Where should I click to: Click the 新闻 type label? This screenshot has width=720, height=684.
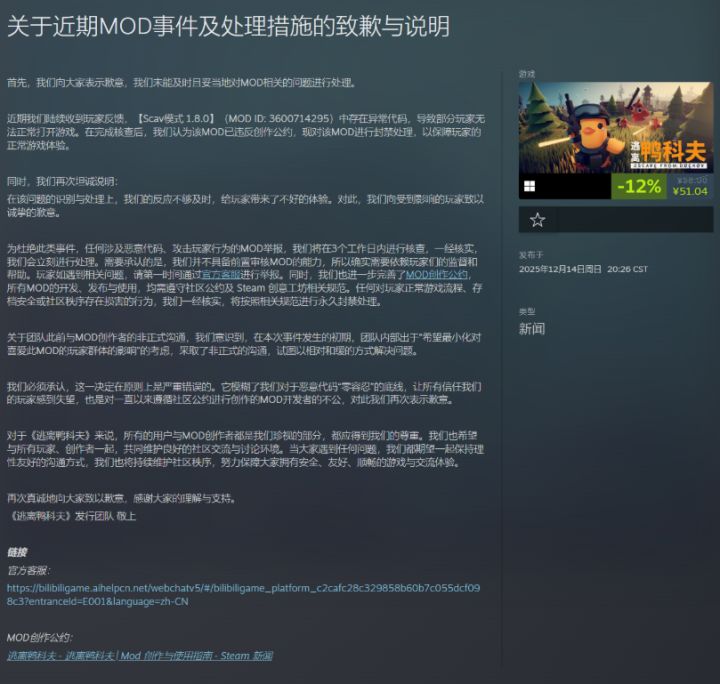point(532,329)
